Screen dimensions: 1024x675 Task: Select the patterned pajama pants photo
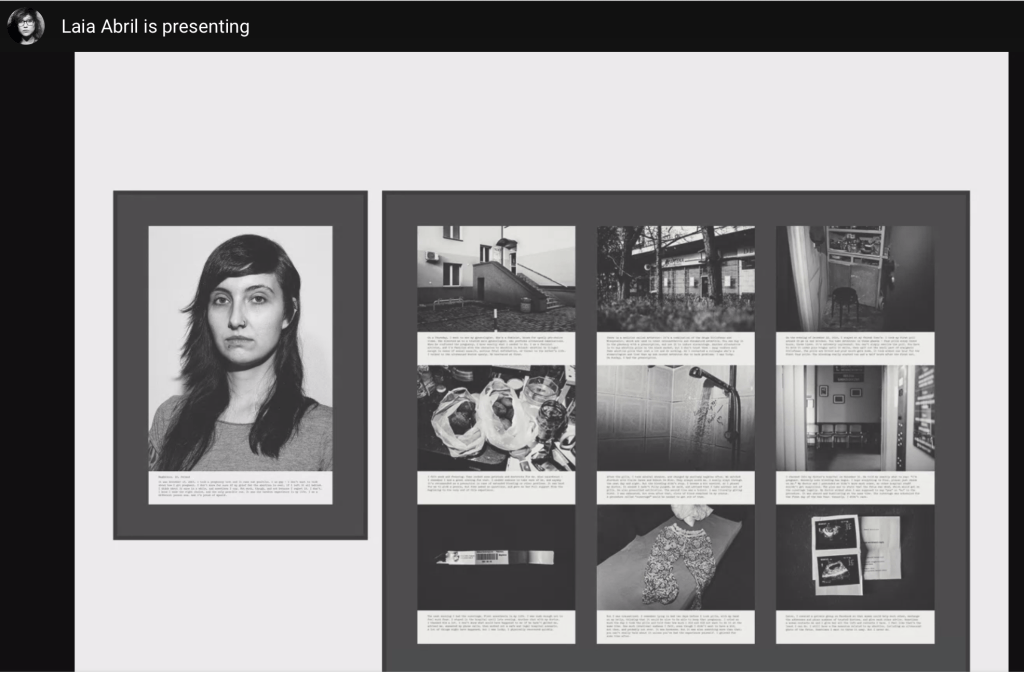coord(676,557)
